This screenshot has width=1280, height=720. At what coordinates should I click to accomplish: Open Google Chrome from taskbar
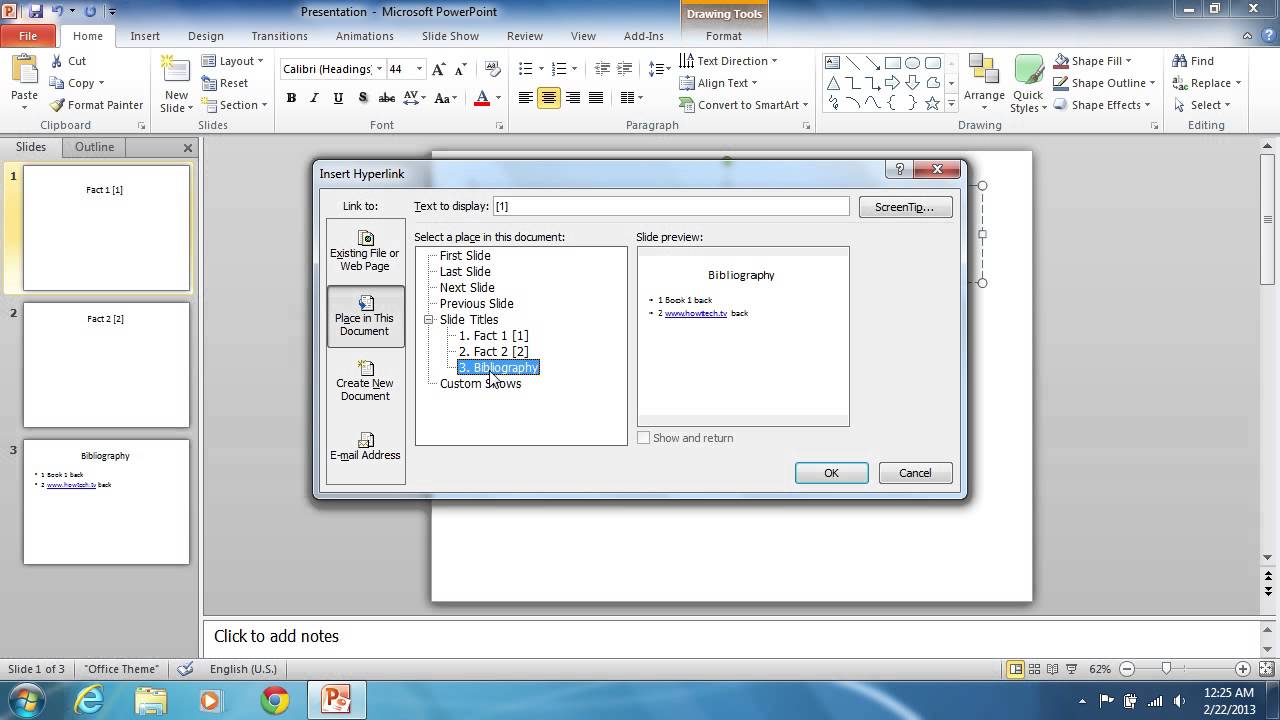point(275,700)
